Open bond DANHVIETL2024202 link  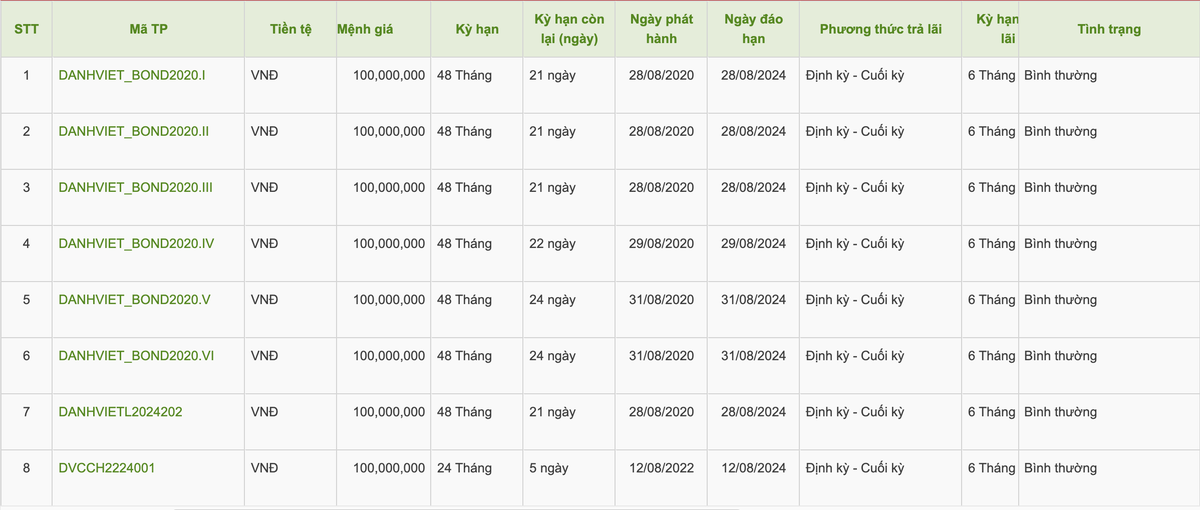tap(121, 412)
